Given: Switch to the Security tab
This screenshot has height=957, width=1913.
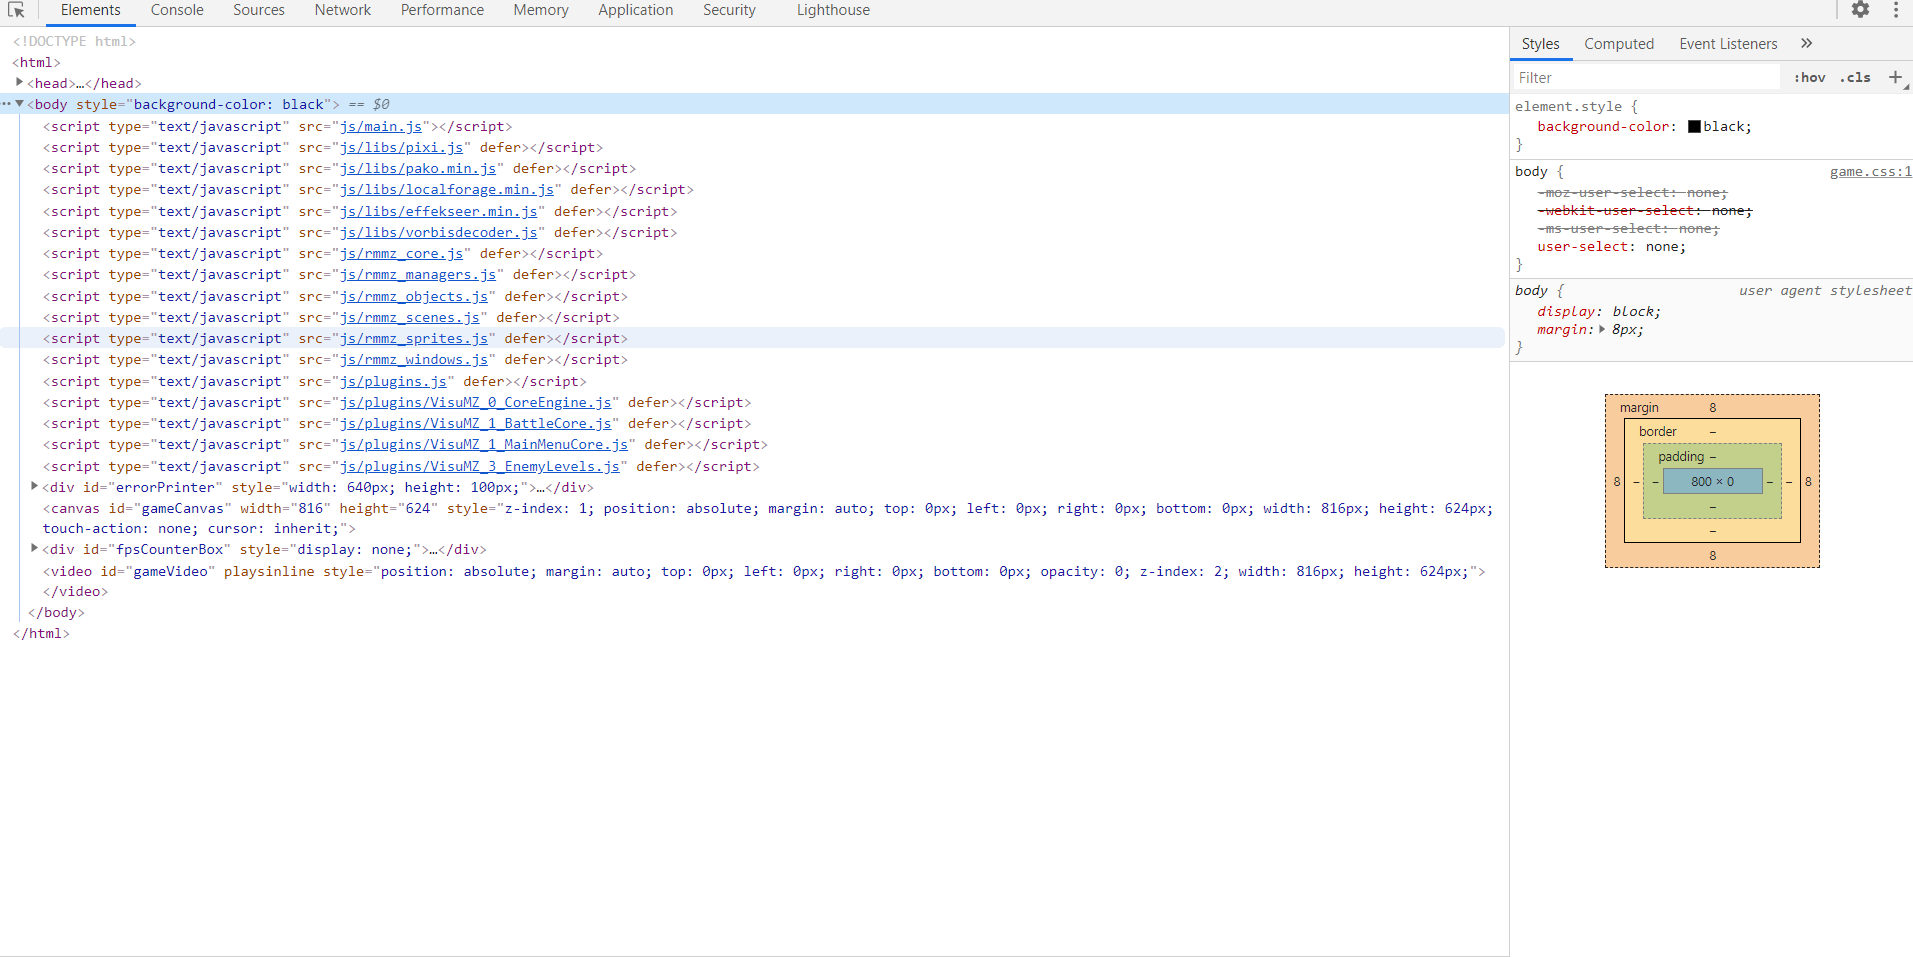Looking at the screenshot, I should (729, 10).
